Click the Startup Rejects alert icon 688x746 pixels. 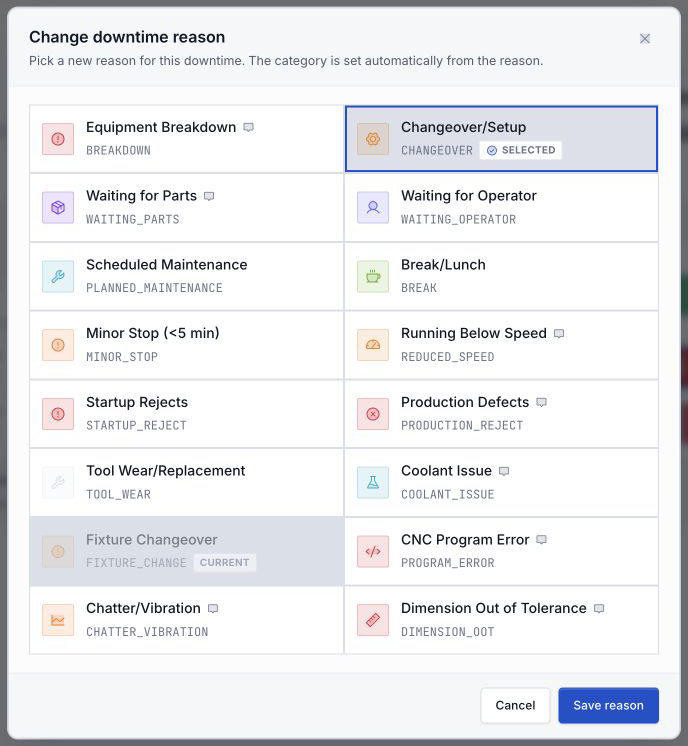tap(58, 414)
